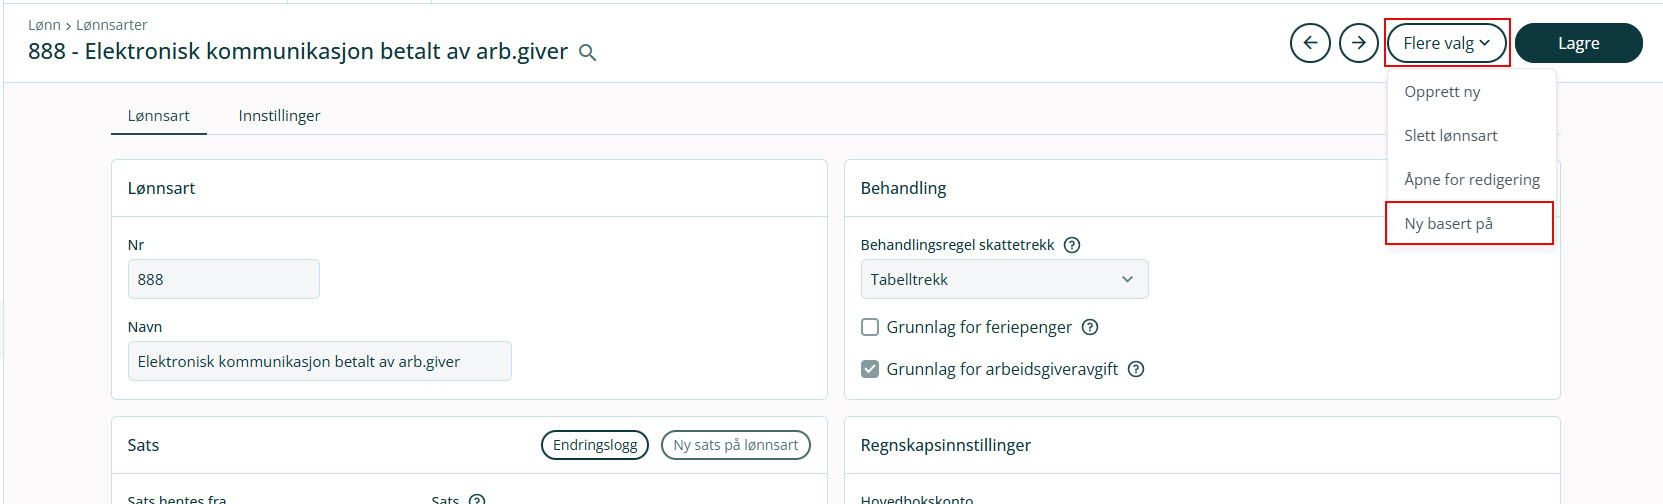Click the Navn input field

[x=319, y=361]
